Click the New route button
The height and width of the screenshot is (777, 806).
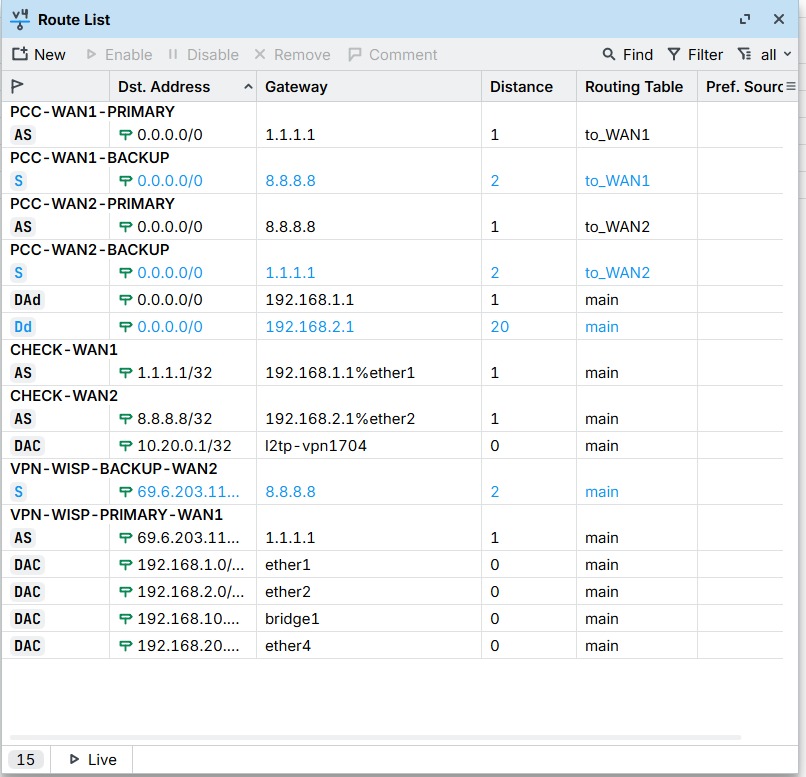click(x=39, y=54)
